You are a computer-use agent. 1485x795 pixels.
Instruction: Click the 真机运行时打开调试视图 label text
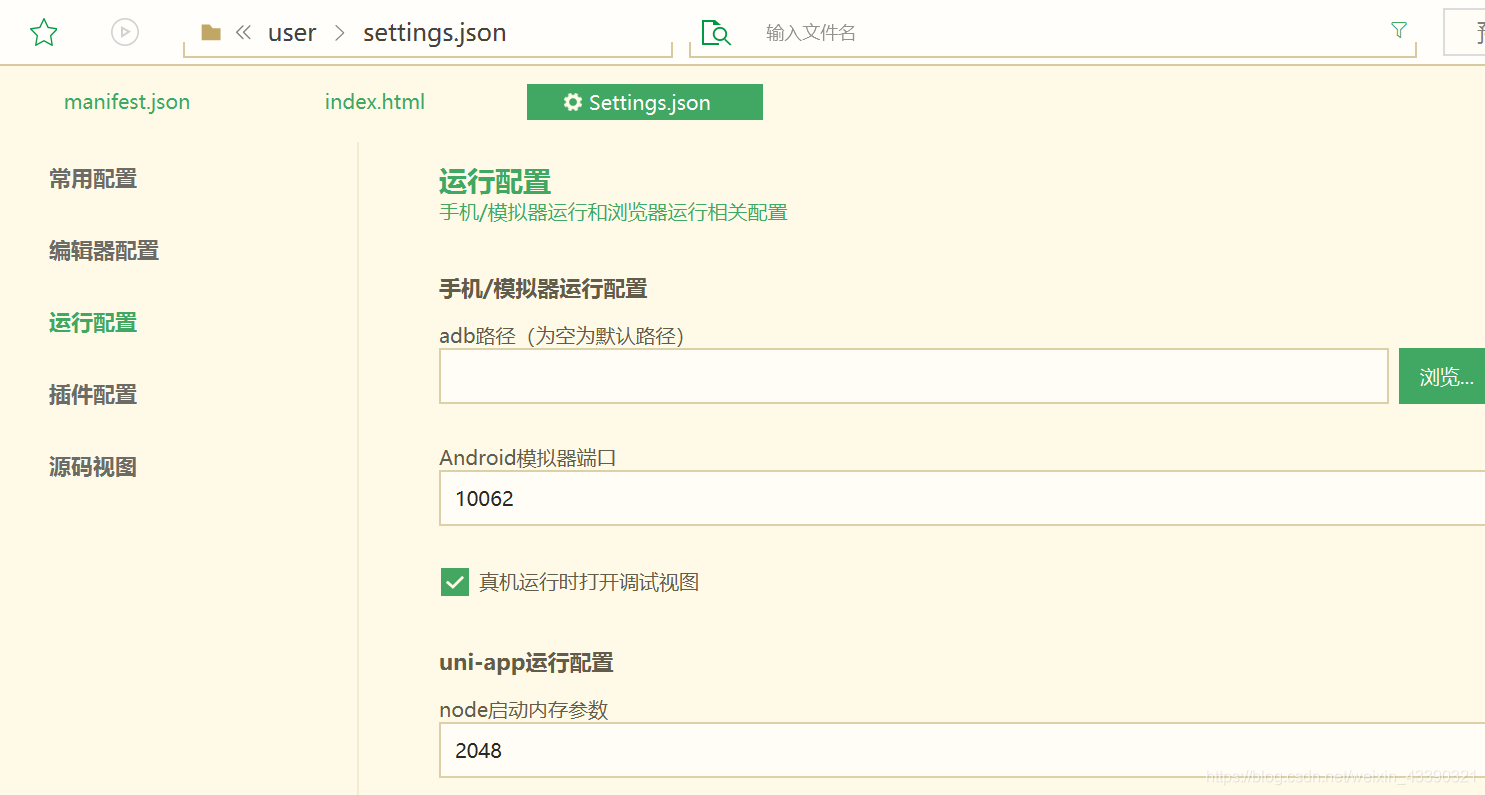tap(589, 582)
